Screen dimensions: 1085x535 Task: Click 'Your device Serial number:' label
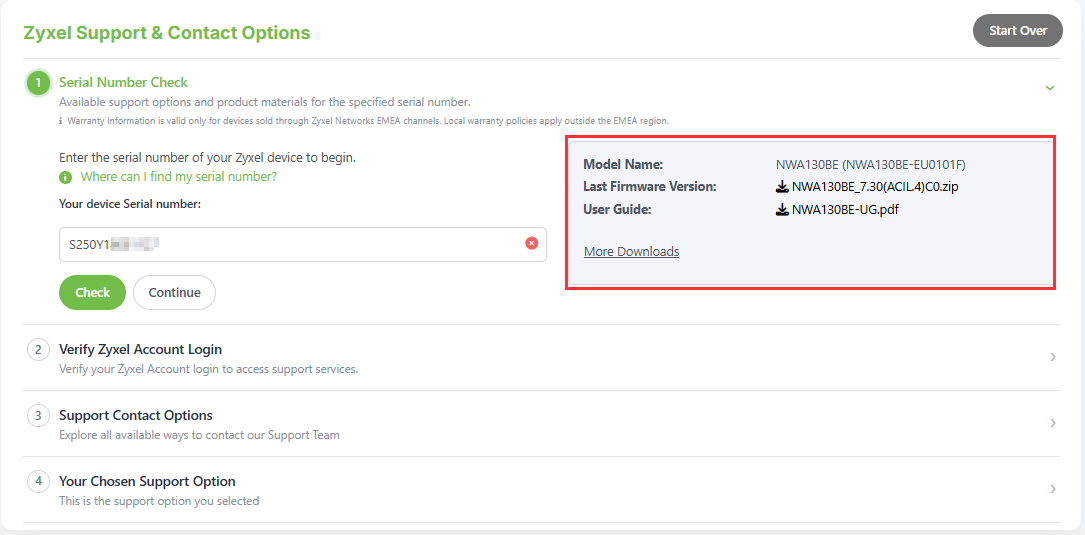coord(130,203)
